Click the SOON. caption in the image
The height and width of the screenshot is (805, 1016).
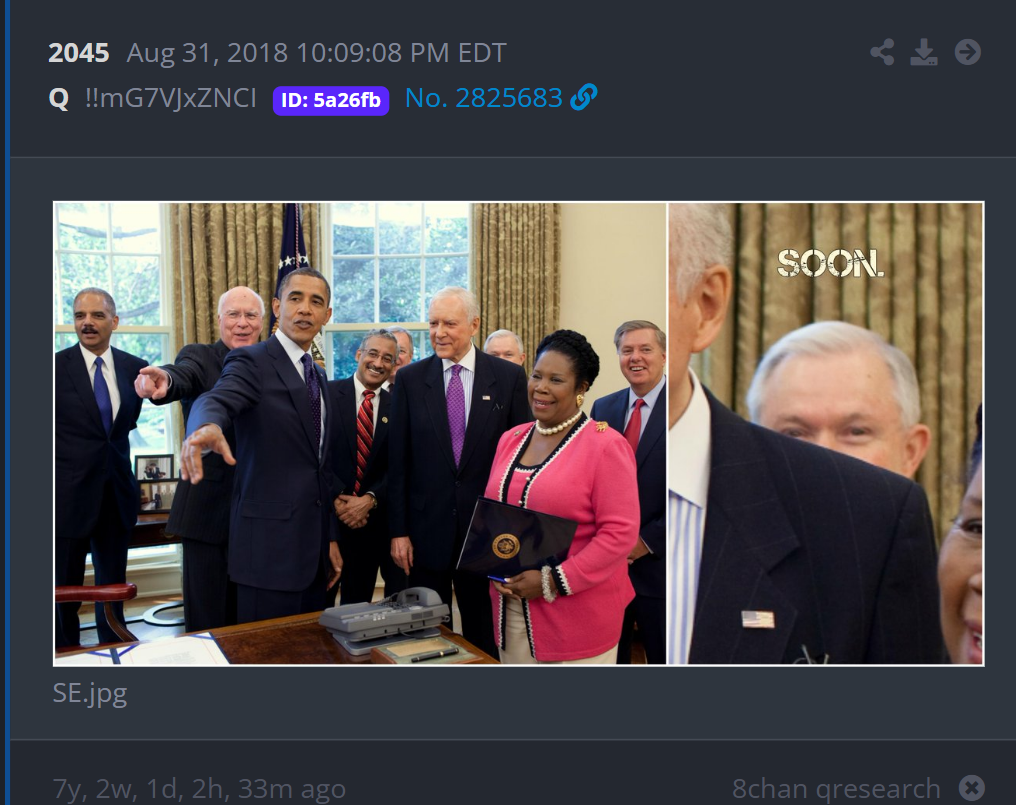(x=830, y=264)
